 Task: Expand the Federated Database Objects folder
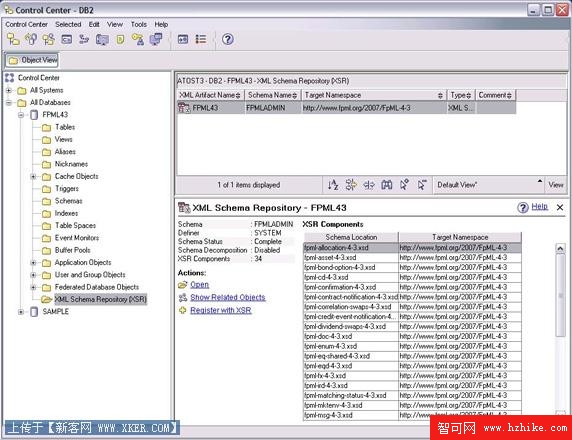pos(33,287)
